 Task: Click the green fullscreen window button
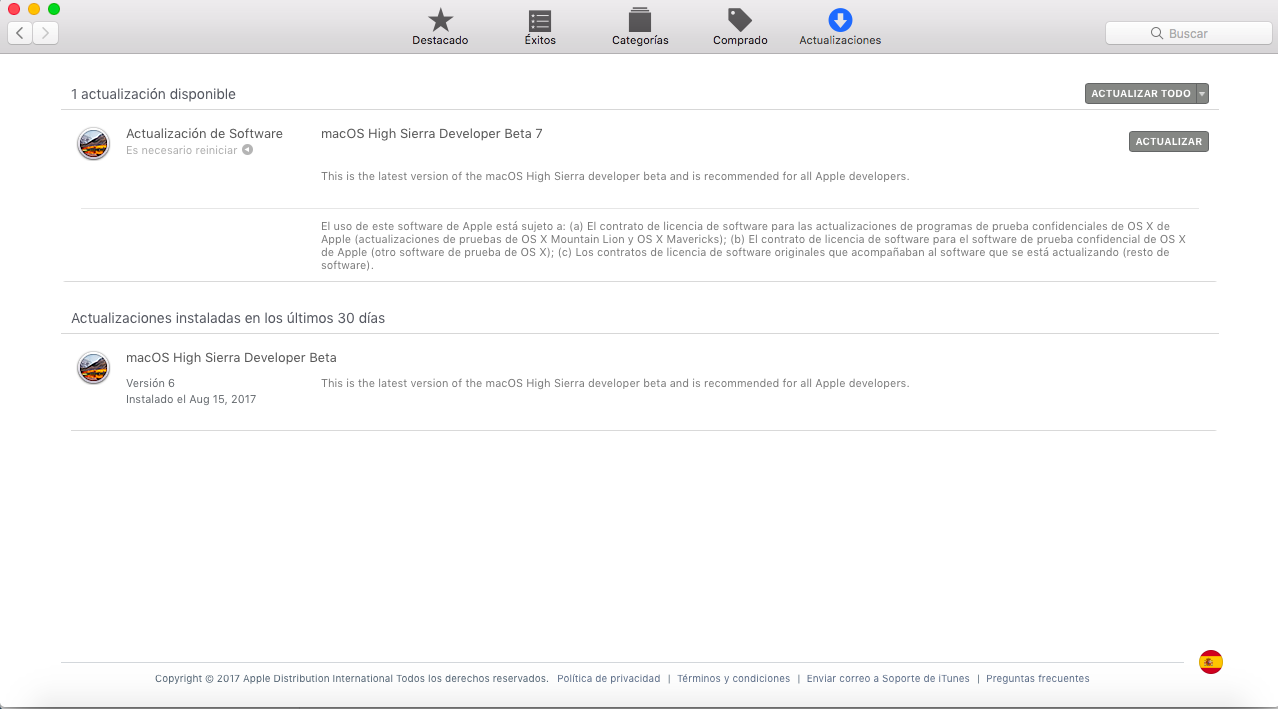pyautogui.click(x=54, y=9)
